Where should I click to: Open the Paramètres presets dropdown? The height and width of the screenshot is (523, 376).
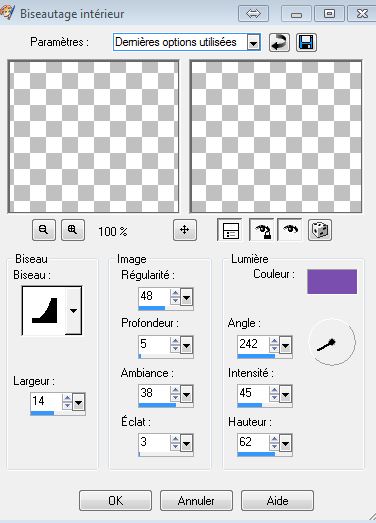[254, 43]
